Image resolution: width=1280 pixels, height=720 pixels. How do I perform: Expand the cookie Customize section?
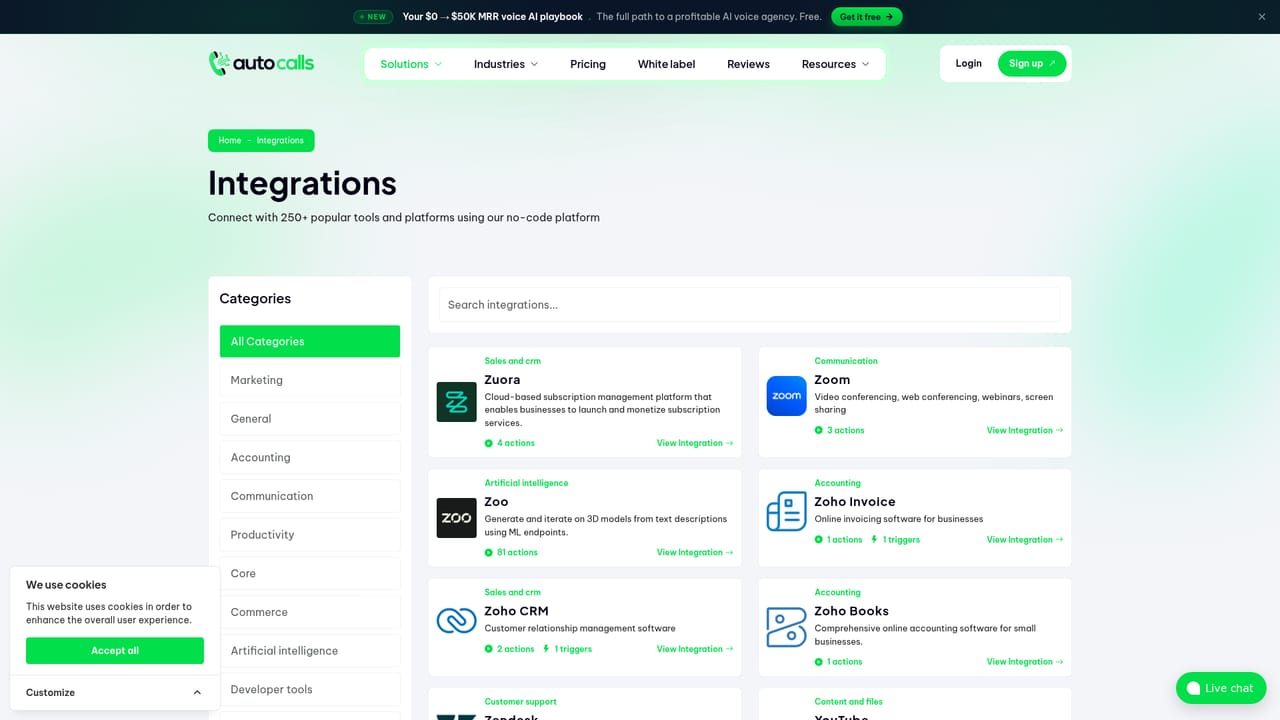click(115, 692)
